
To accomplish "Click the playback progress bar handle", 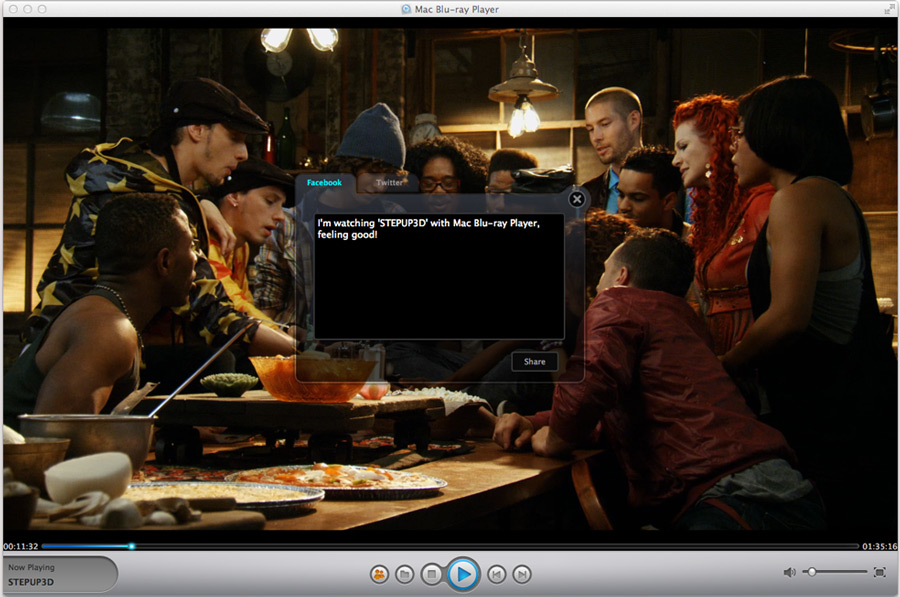I will (131, 546).
